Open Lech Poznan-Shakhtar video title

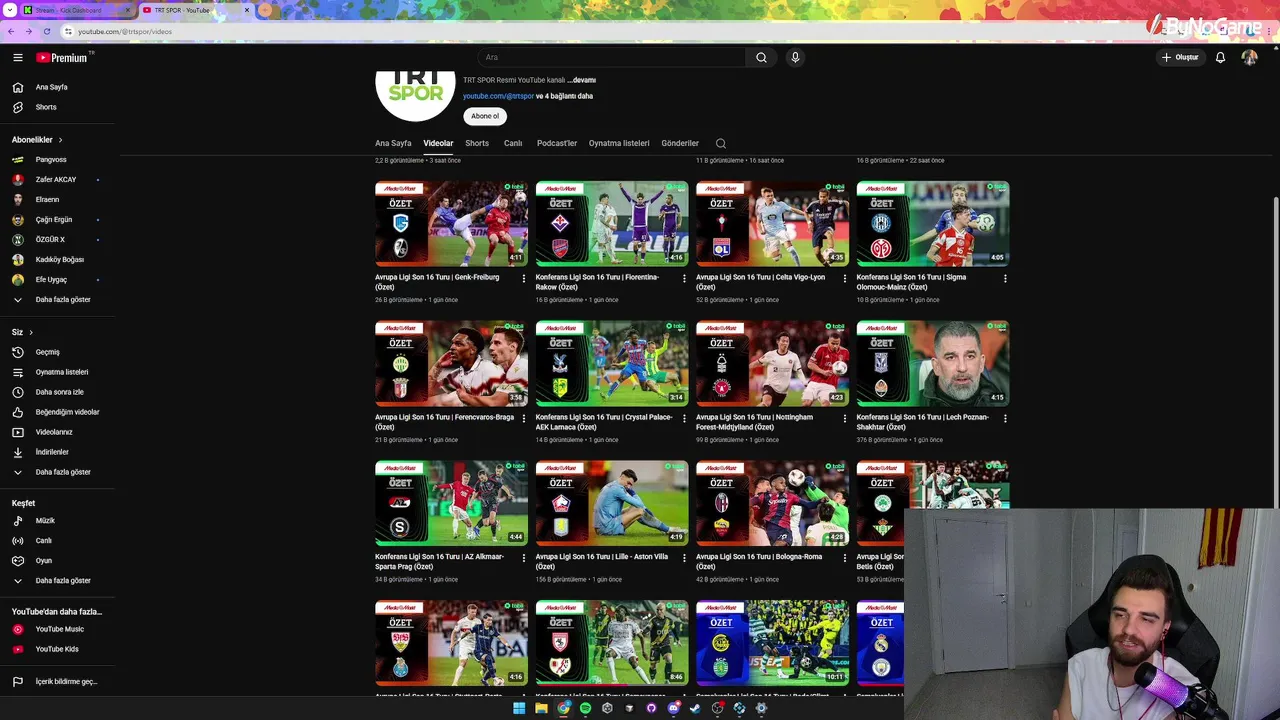coord(922,422)
